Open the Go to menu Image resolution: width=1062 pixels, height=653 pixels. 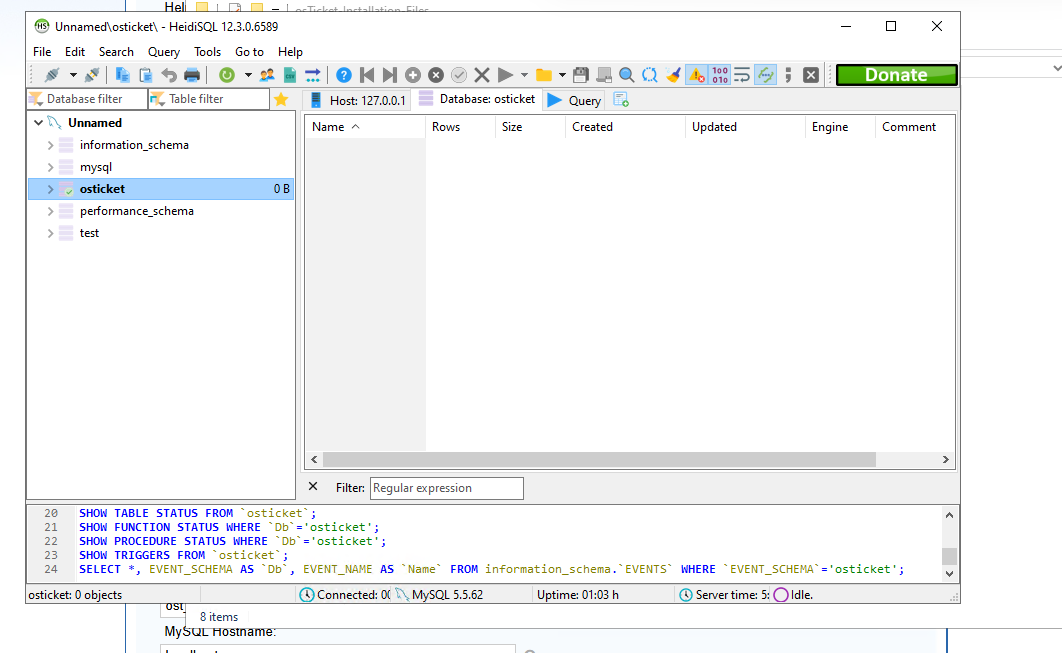(x=249, y=52)
